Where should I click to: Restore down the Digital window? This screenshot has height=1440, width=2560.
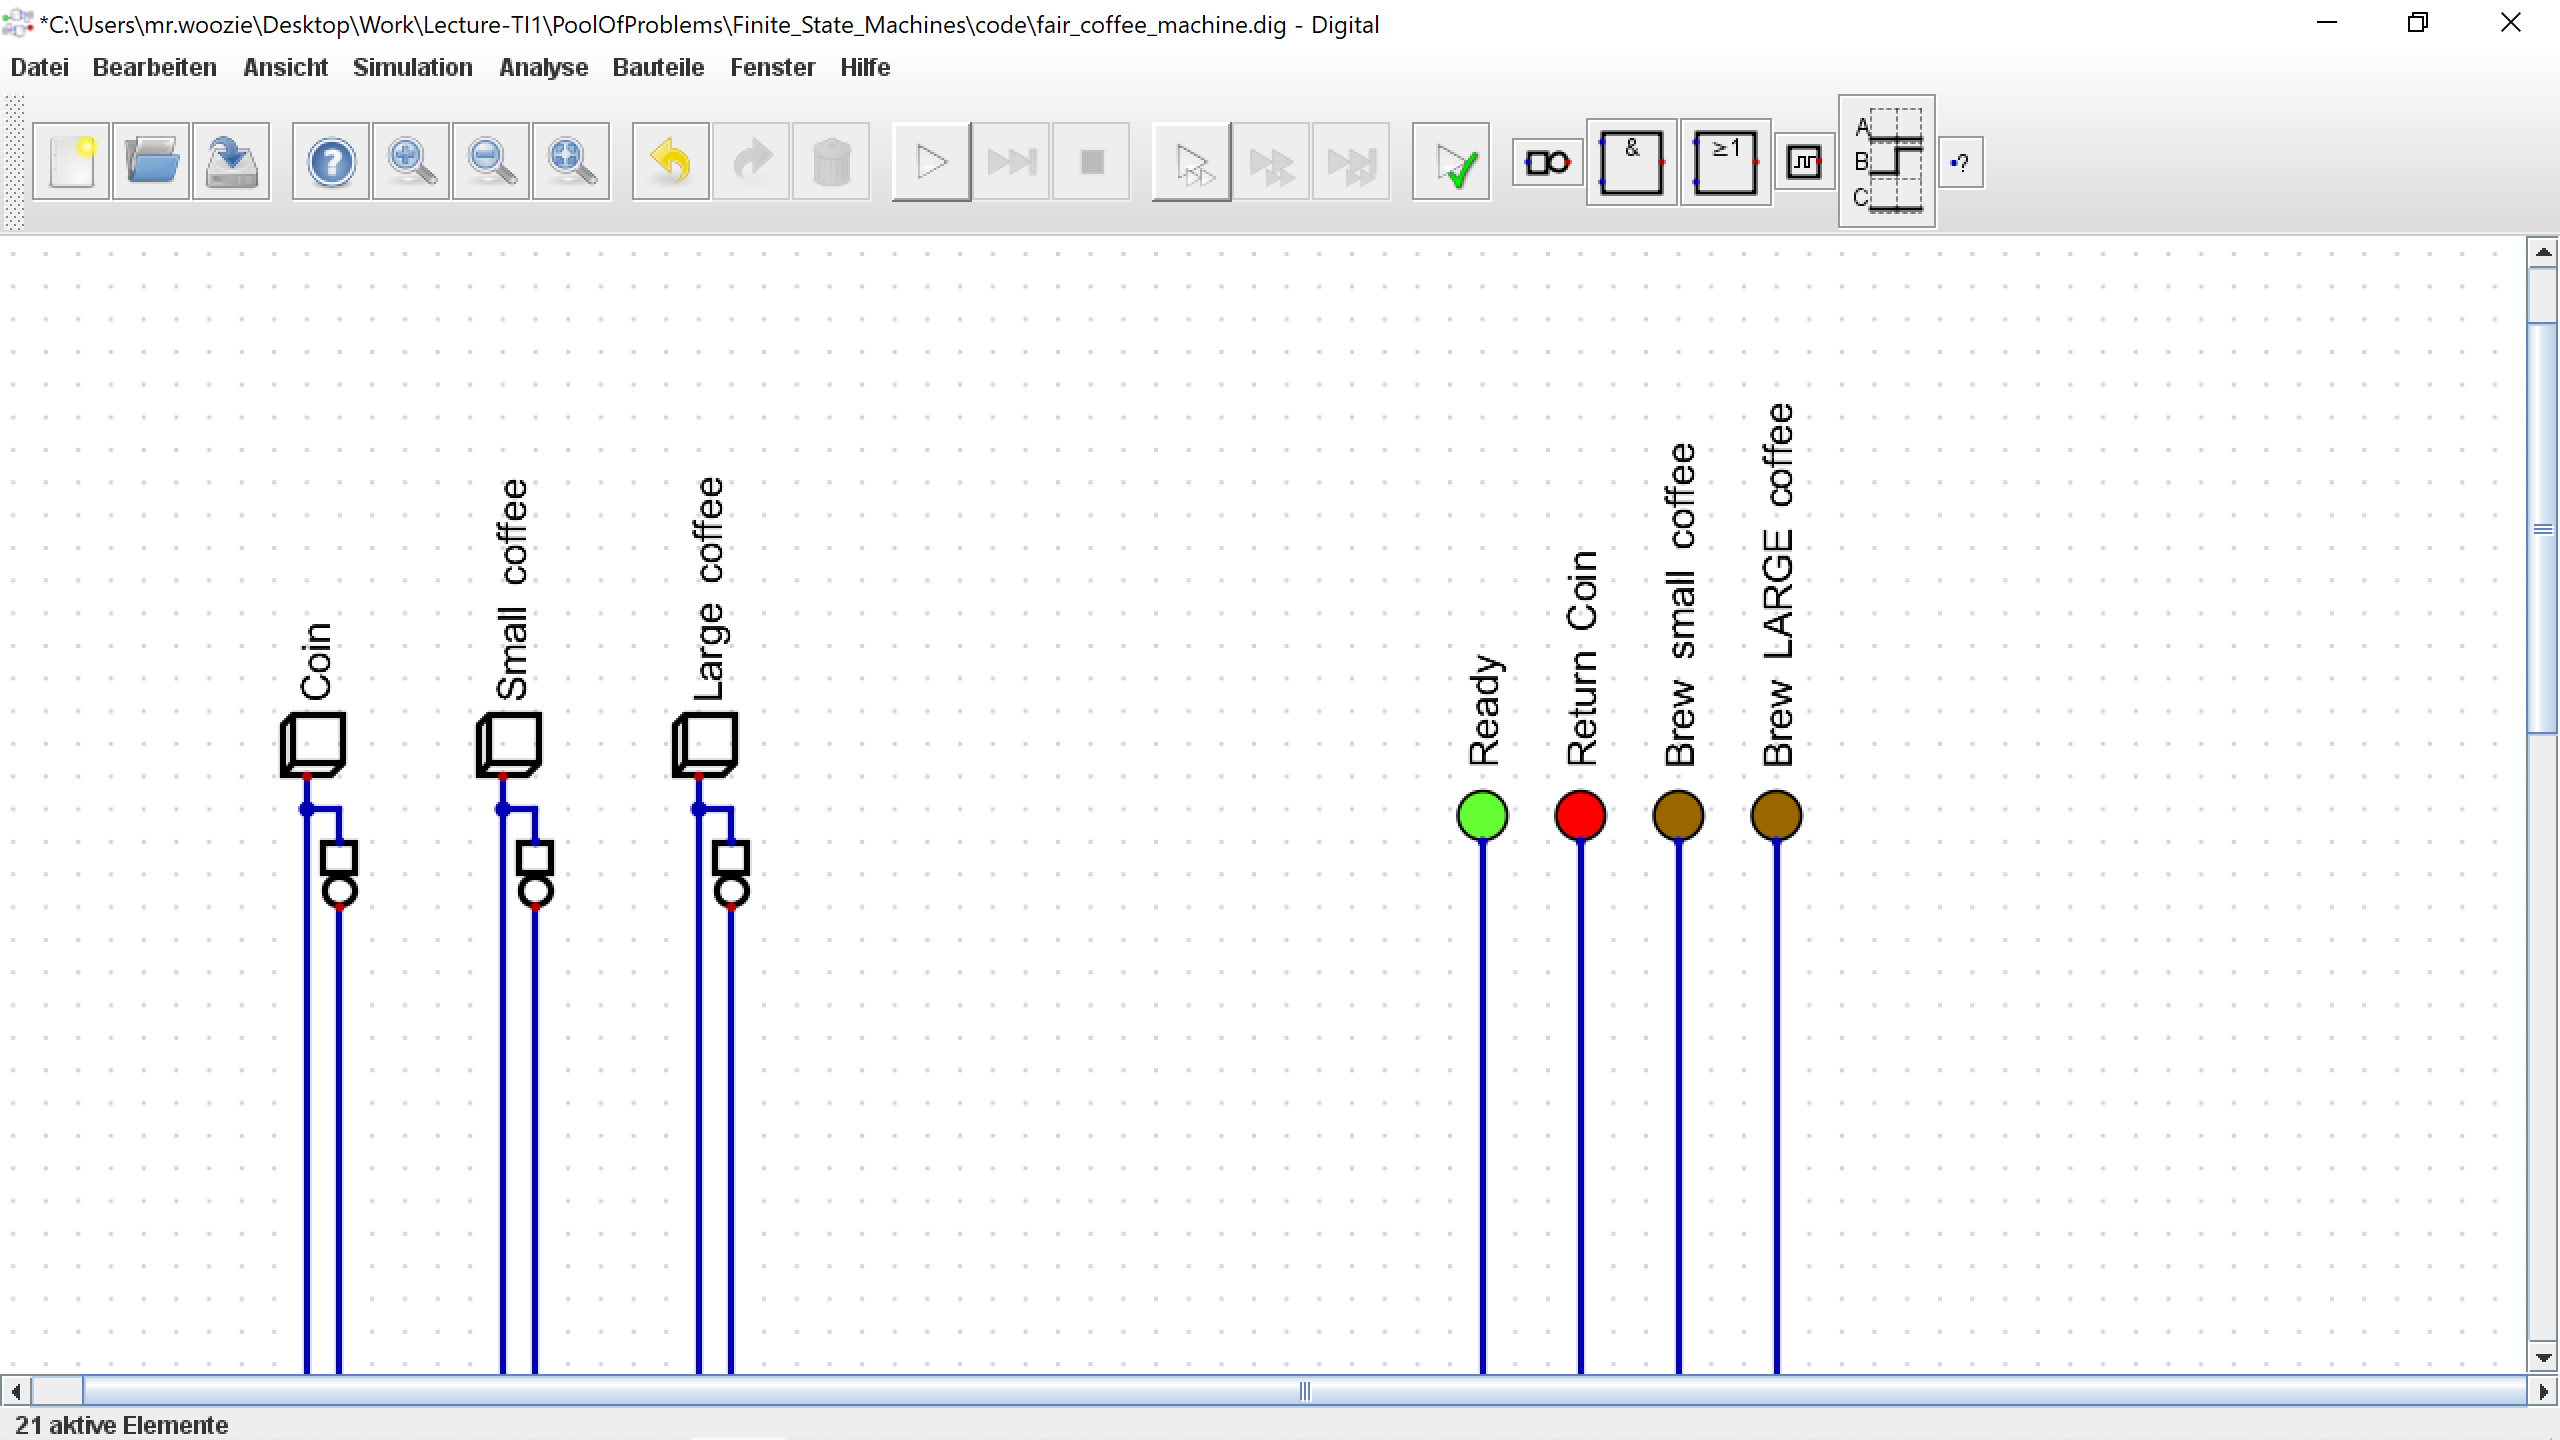pos(2418,23)
